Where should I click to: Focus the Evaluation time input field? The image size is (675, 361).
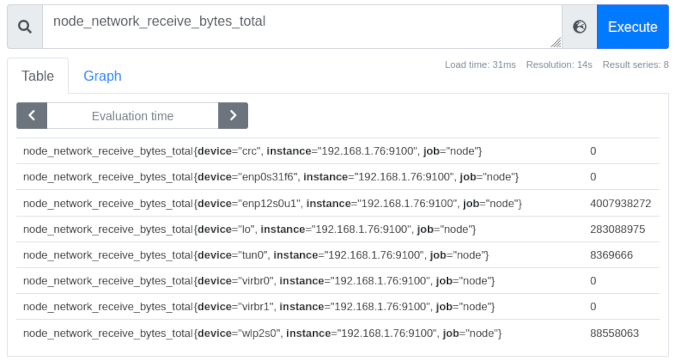[133, 115]
